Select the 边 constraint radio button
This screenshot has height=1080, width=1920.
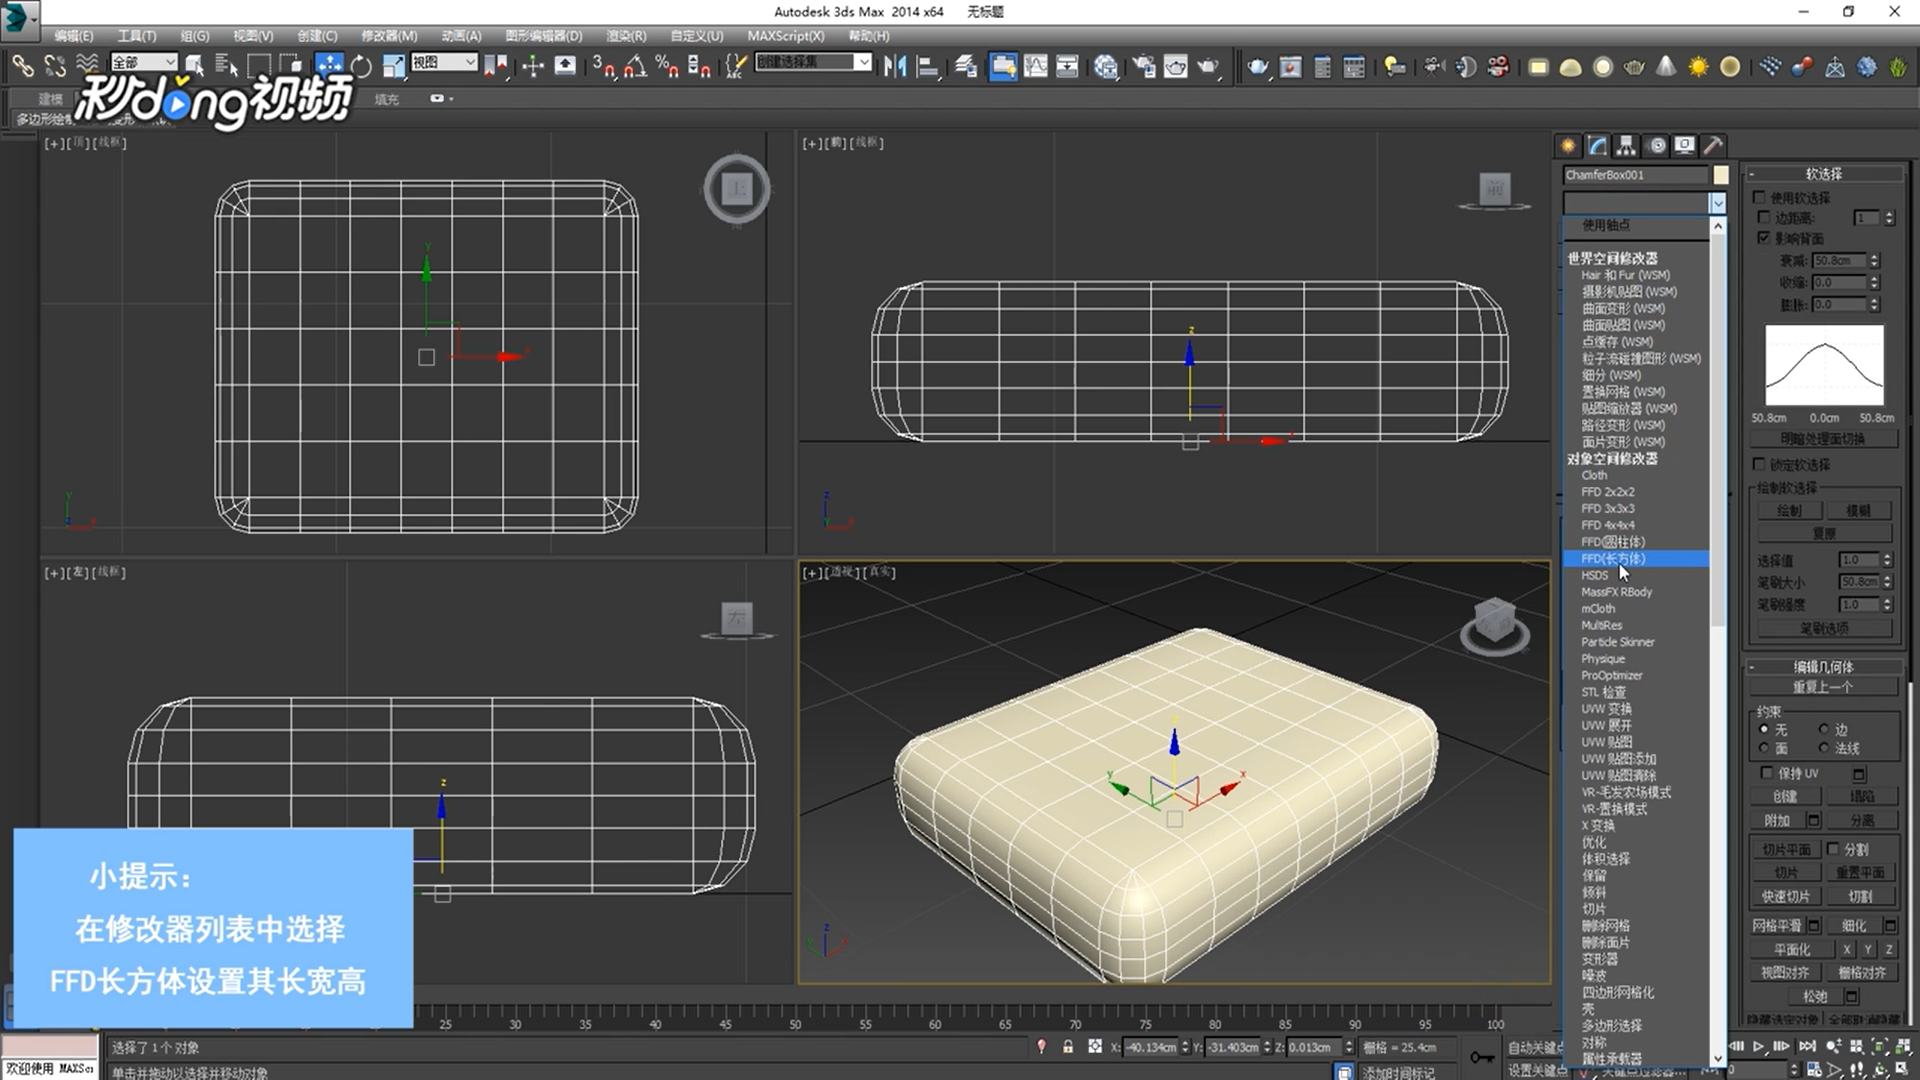1824,729
